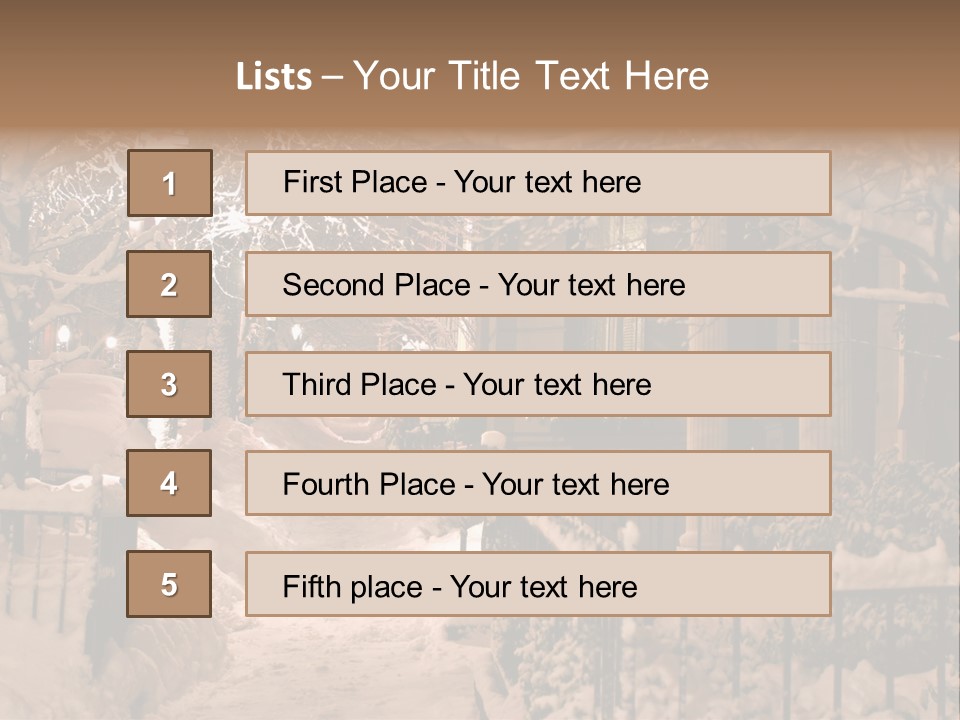Screen dimensions: 960x720
Task: Click 'Your Title Text Here' in the heading
Action: point(531,76)
